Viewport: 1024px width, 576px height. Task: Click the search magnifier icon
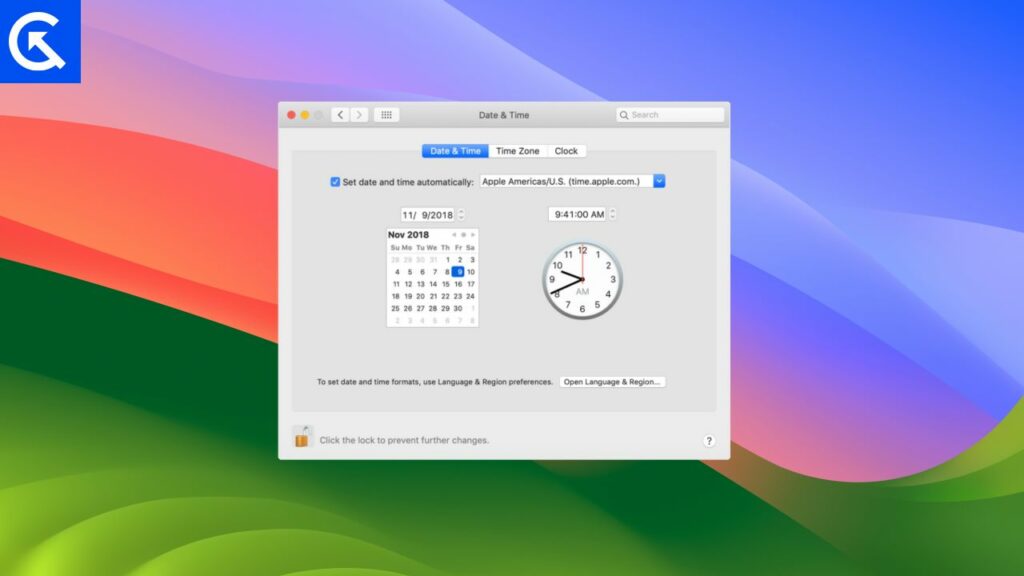[x=625, y=114]
